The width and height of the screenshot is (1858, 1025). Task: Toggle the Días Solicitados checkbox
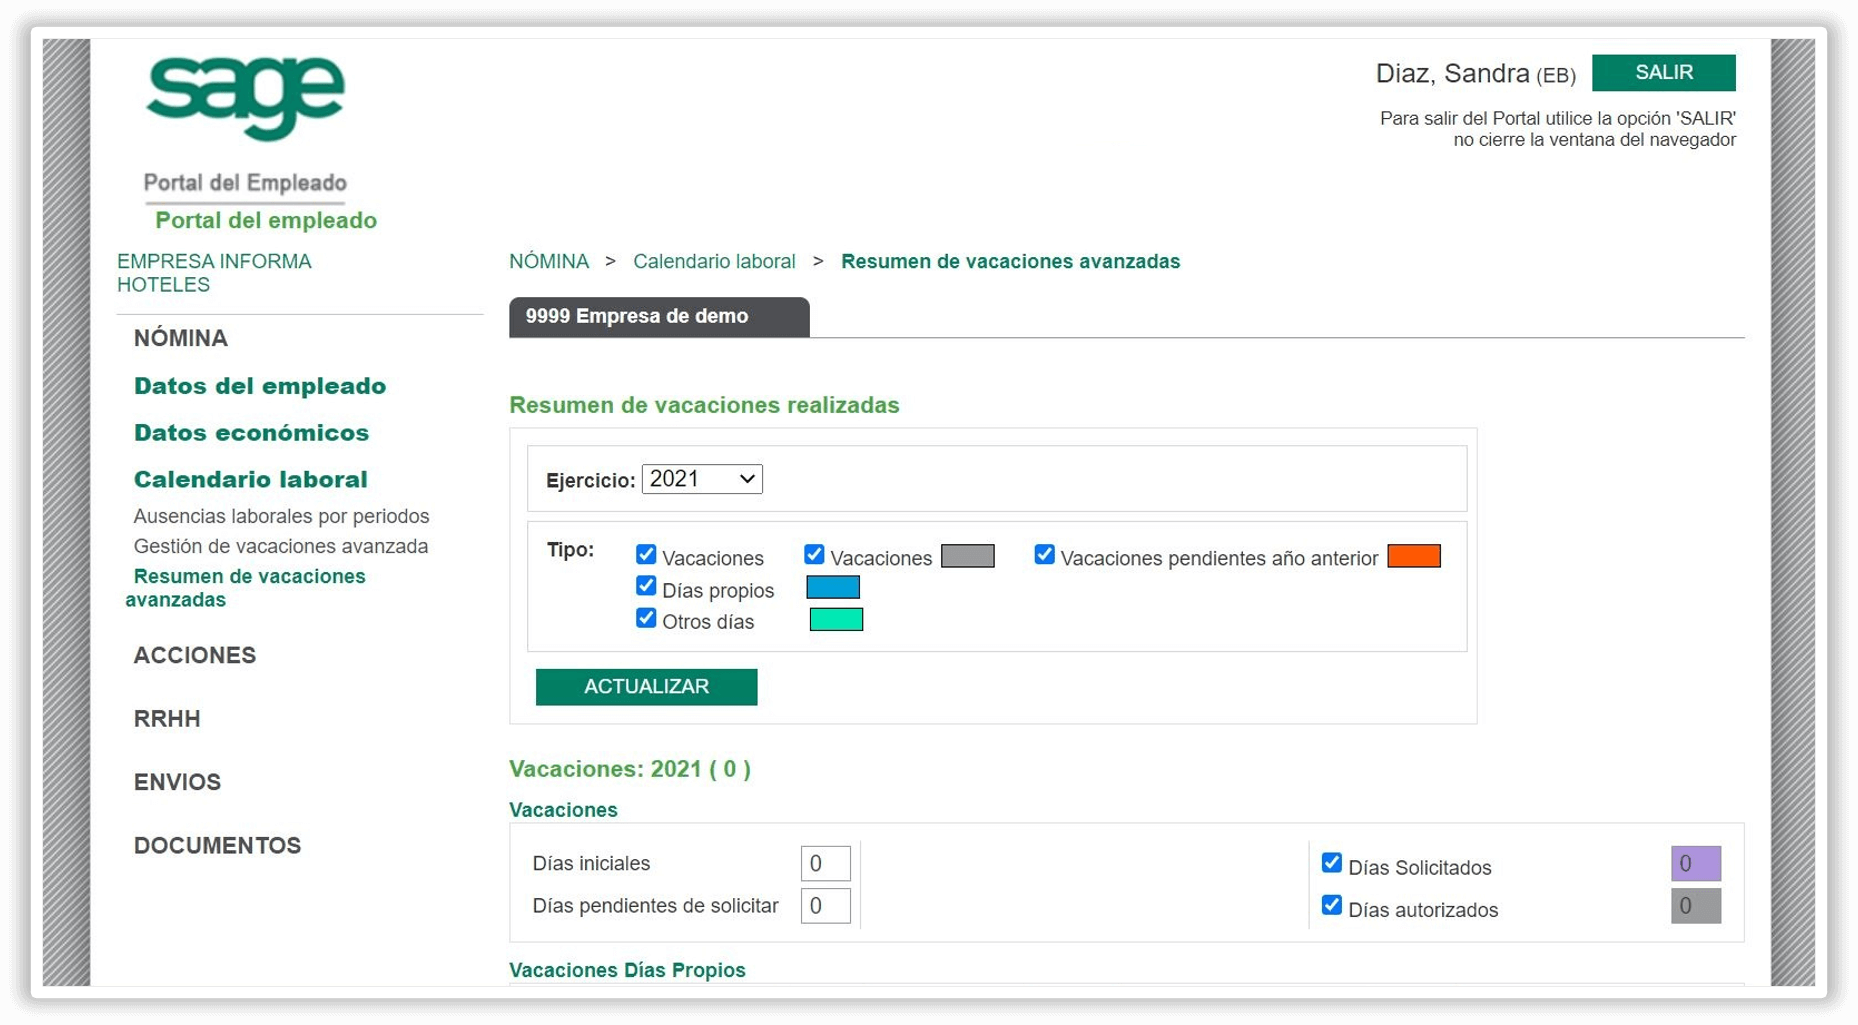[x=1331, y=863]
